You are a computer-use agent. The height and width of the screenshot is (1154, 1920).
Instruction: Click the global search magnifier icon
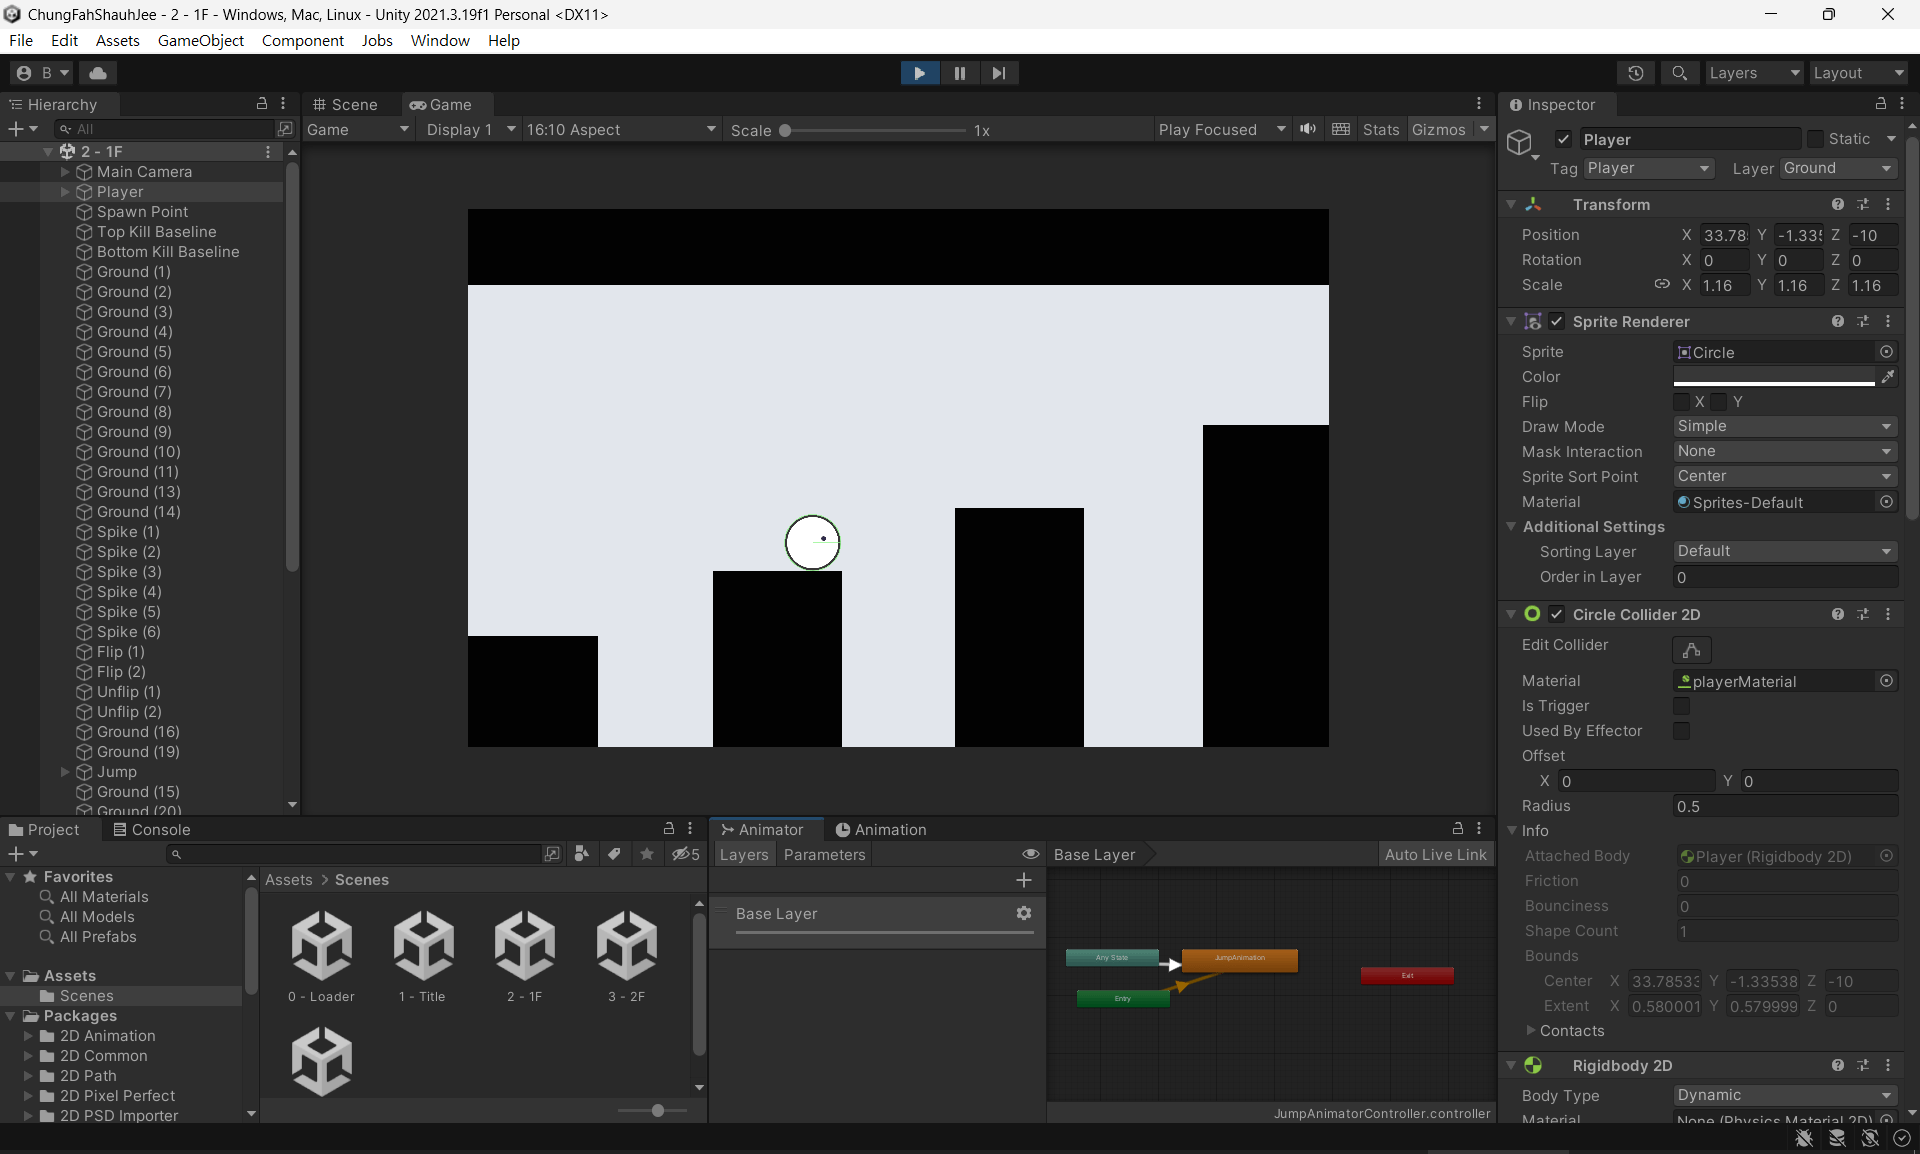click(1680, 73)
